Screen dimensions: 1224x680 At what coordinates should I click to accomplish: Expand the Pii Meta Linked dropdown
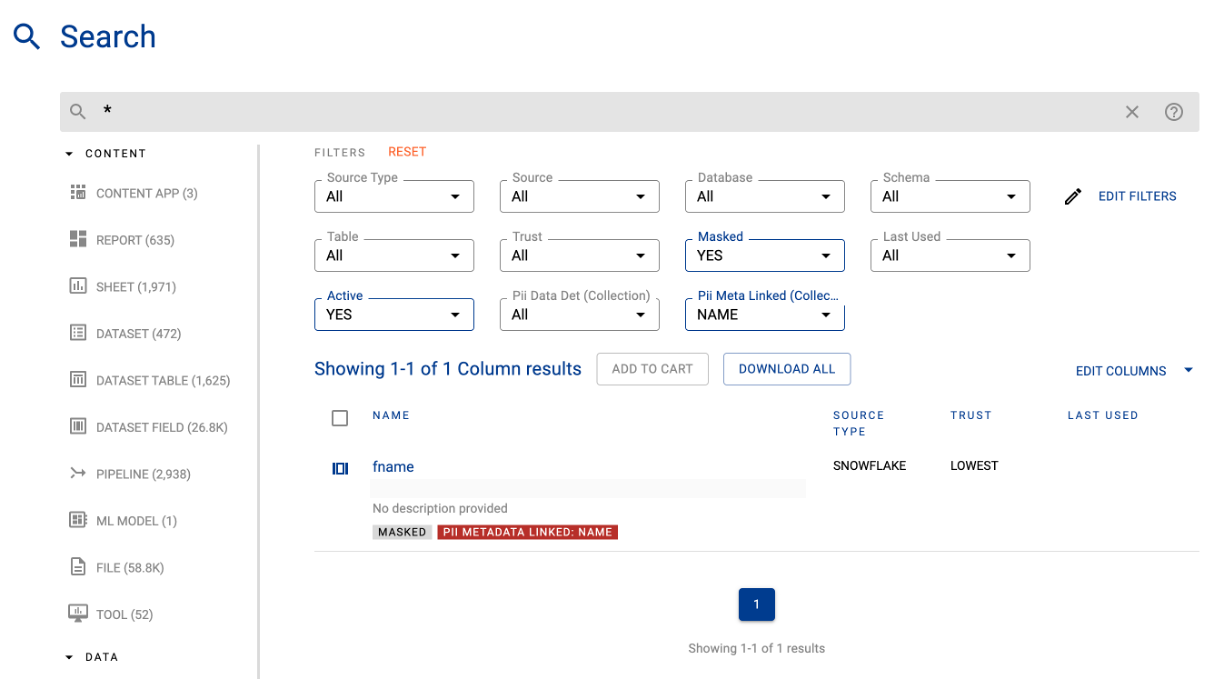[764, 315]
